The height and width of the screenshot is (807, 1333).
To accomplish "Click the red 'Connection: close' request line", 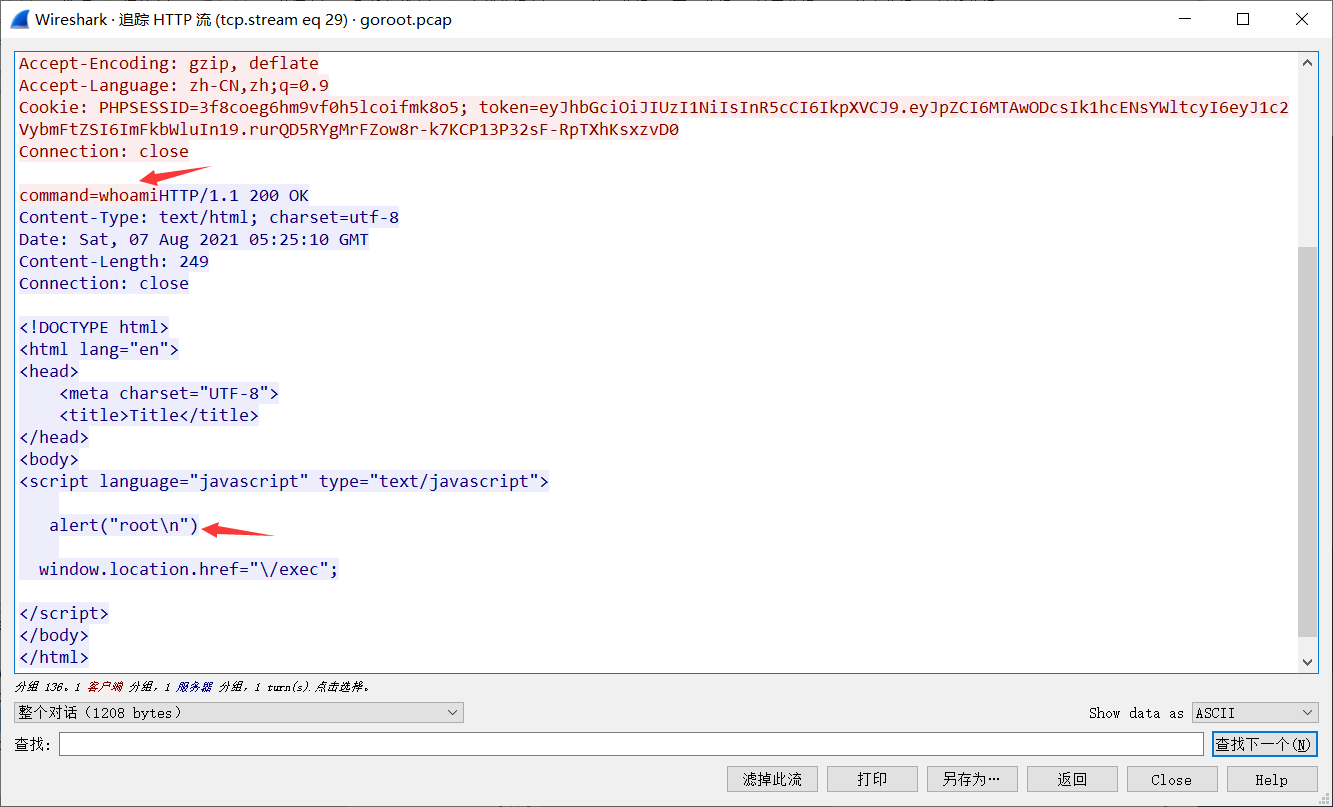I will [104, 151].
